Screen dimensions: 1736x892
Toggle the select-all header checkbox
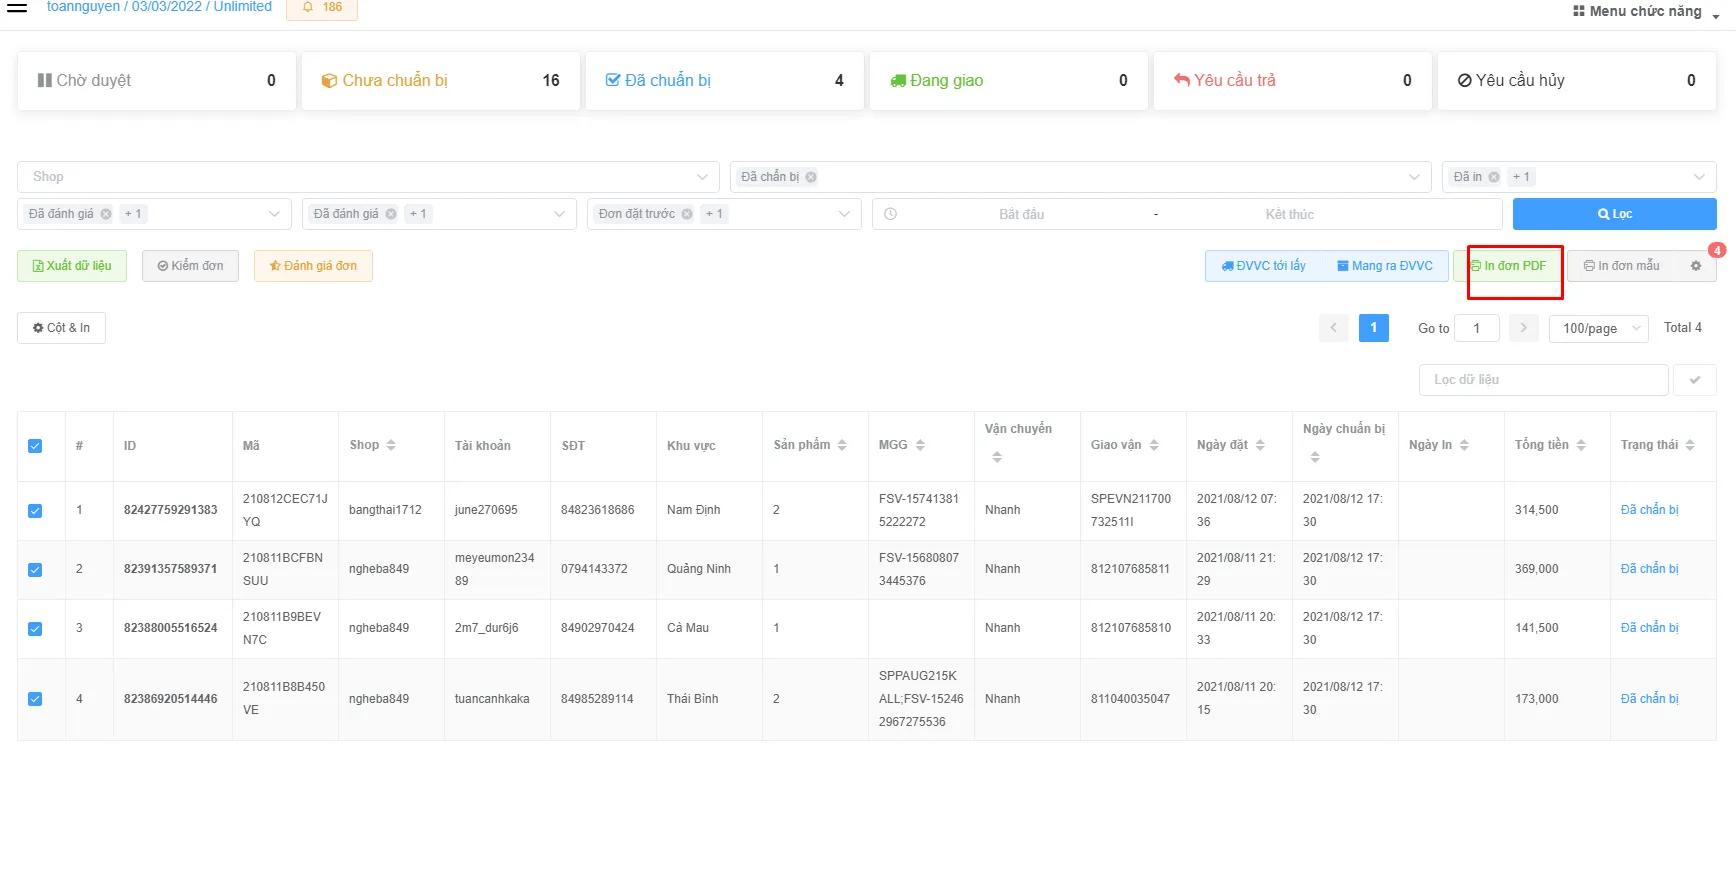point(35,446)
